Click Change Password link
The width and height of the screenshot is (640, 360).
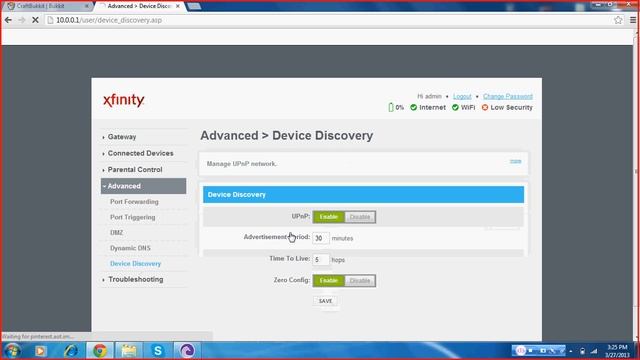click(x=508, y=96)
